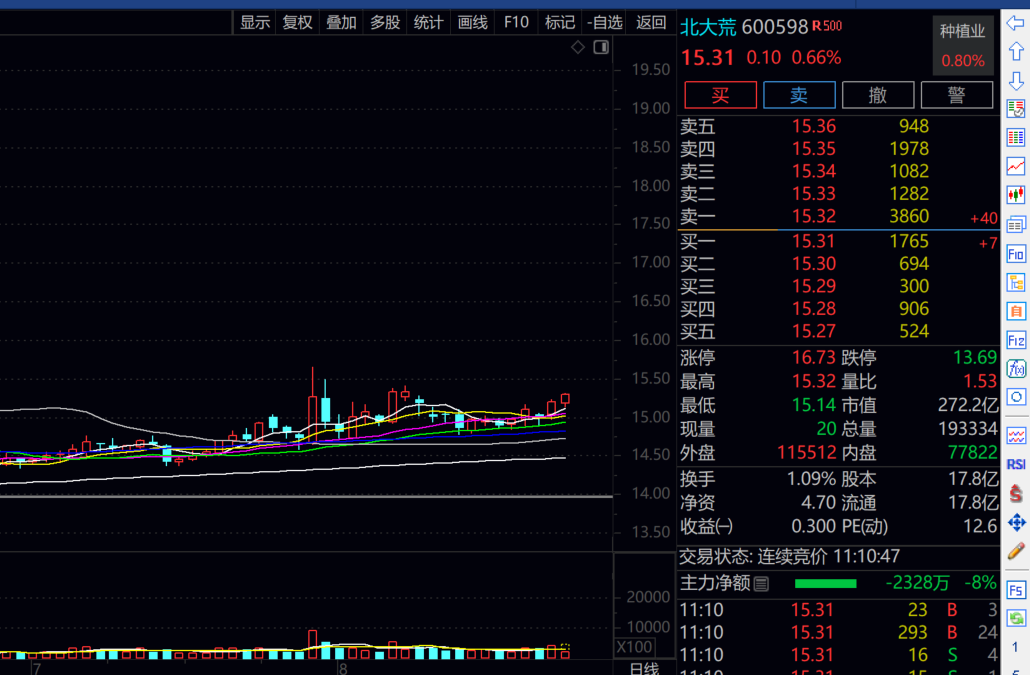
Task: Open the multi-line wave indicator icon
Action: pyautogui.click(x=1016, y=435)
